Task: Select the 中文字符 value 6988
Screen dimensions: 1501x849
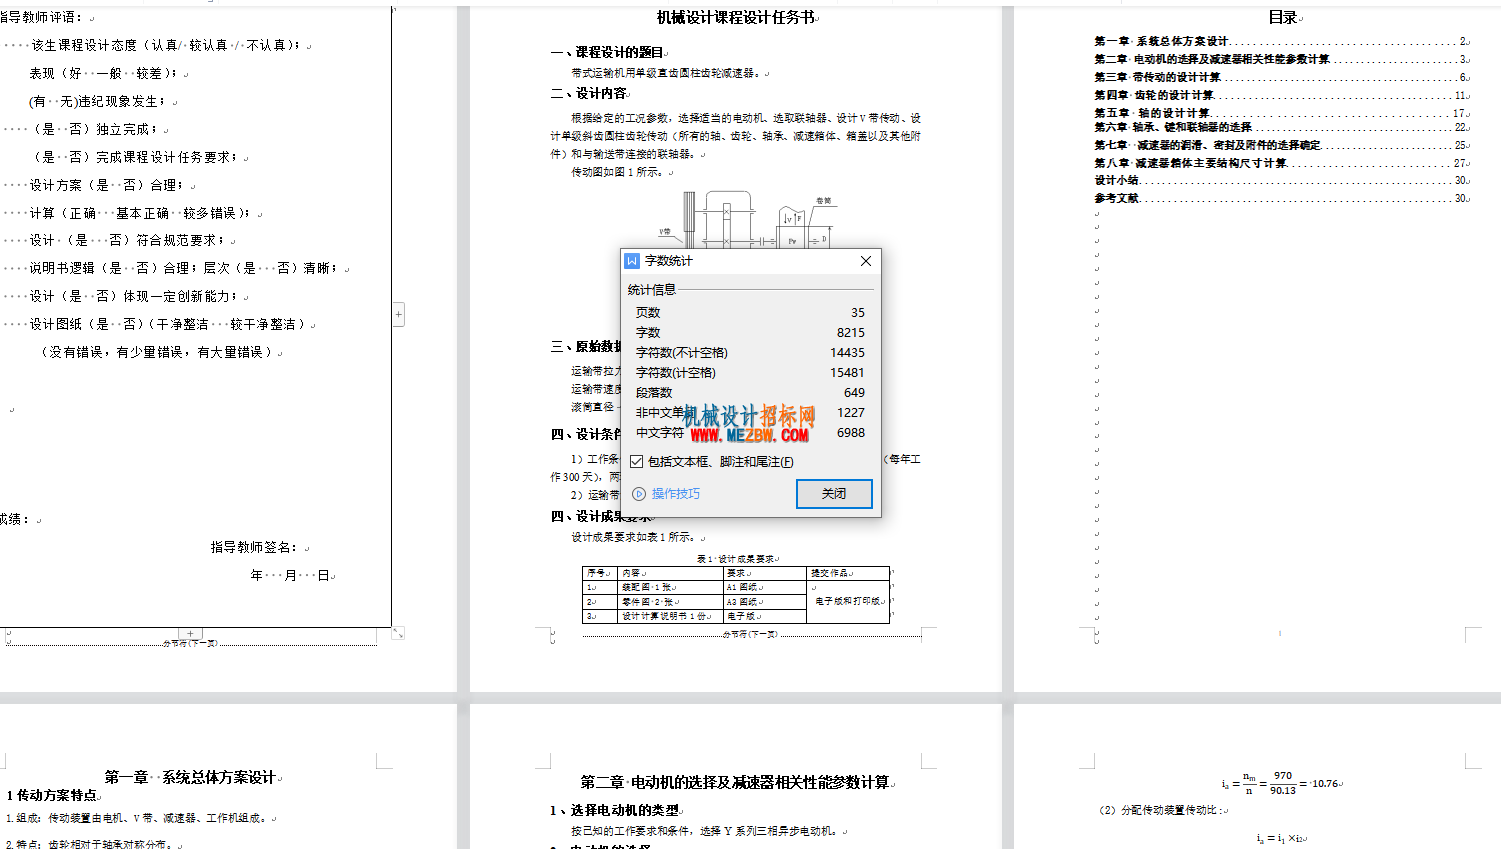Action: tap(851, 433)
